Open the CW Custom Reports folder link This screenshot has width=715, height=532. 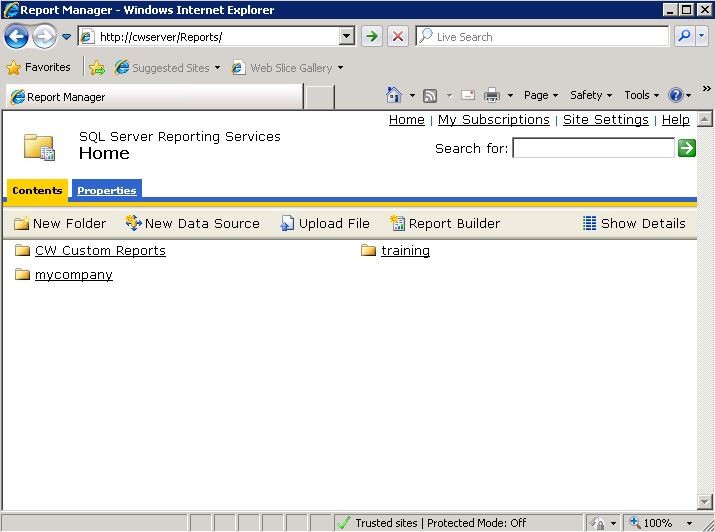click(100, 250)
